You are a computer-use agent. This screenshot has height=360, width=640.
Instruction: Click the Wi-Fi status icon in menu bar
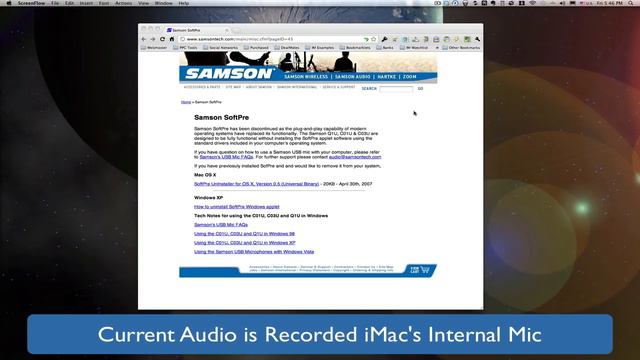[533, 3]
